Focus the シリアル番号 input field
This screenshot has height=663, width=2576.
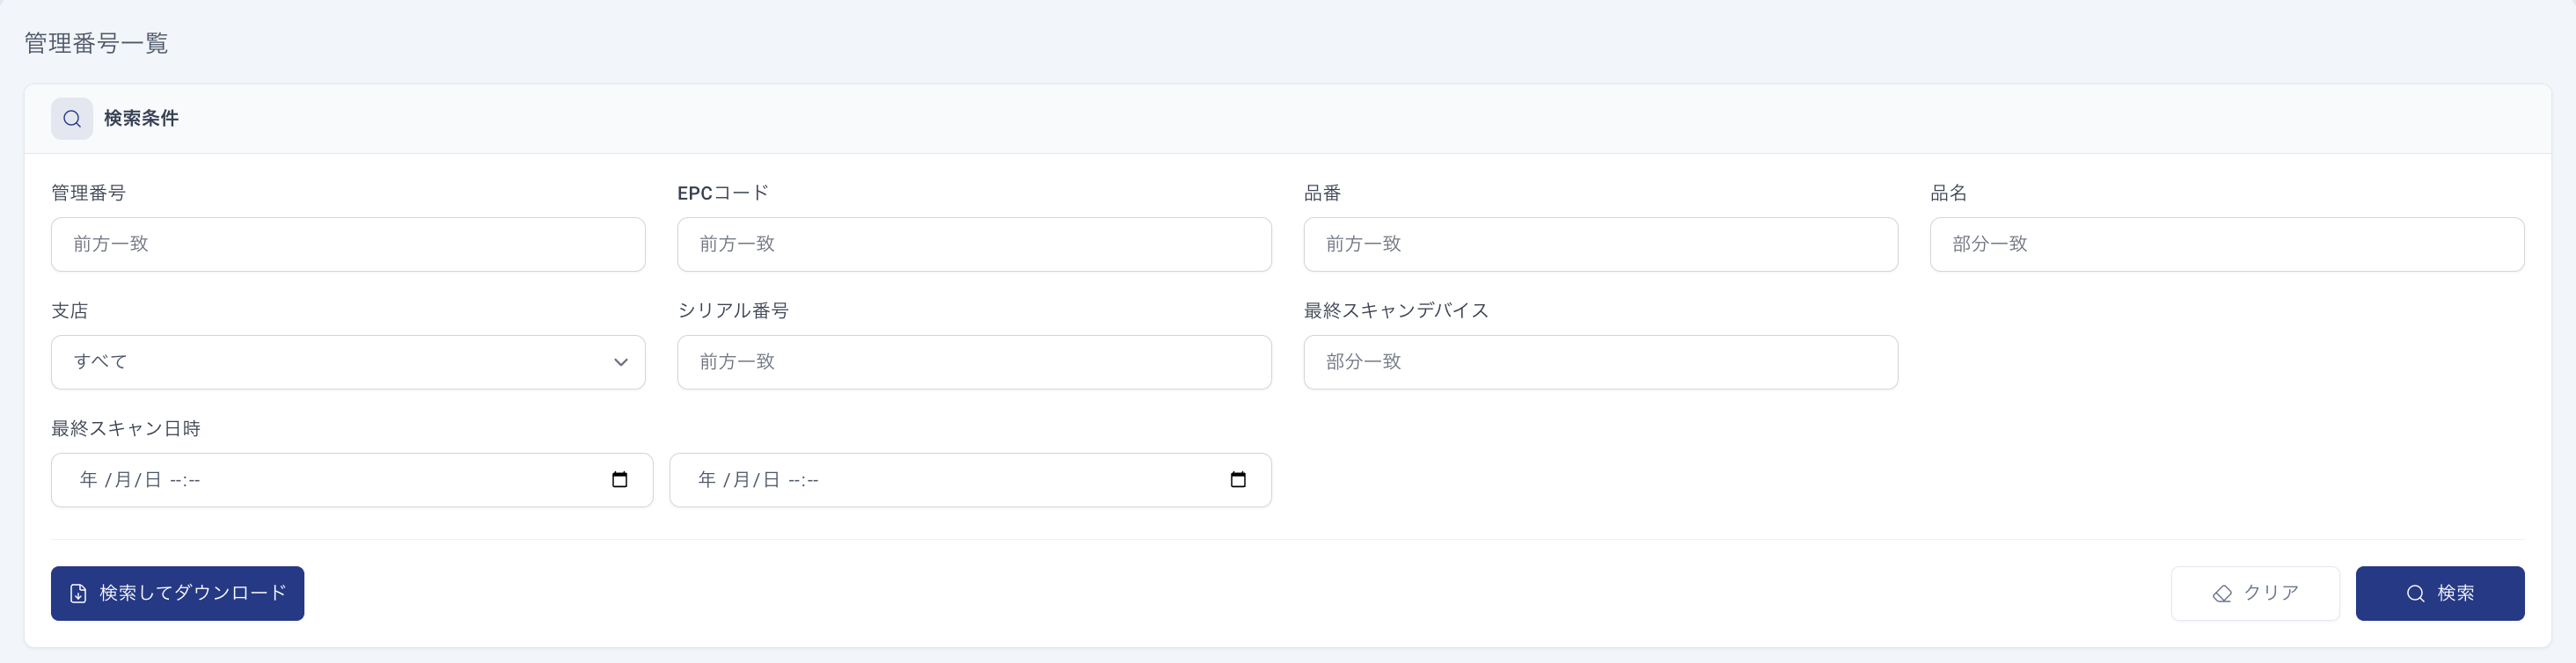coord(974,362)
